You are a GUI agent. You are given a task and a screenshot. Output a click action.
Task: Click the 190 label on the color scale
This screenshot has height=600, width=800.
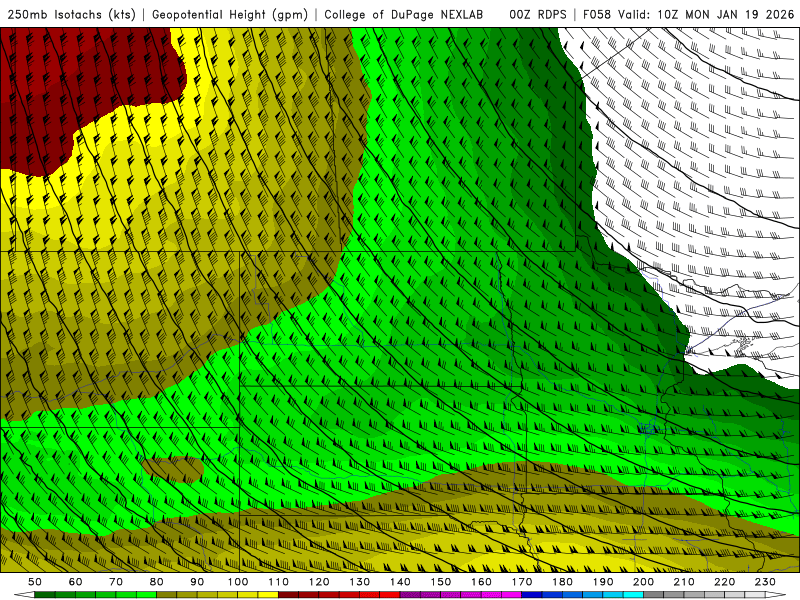pos(603,582)
